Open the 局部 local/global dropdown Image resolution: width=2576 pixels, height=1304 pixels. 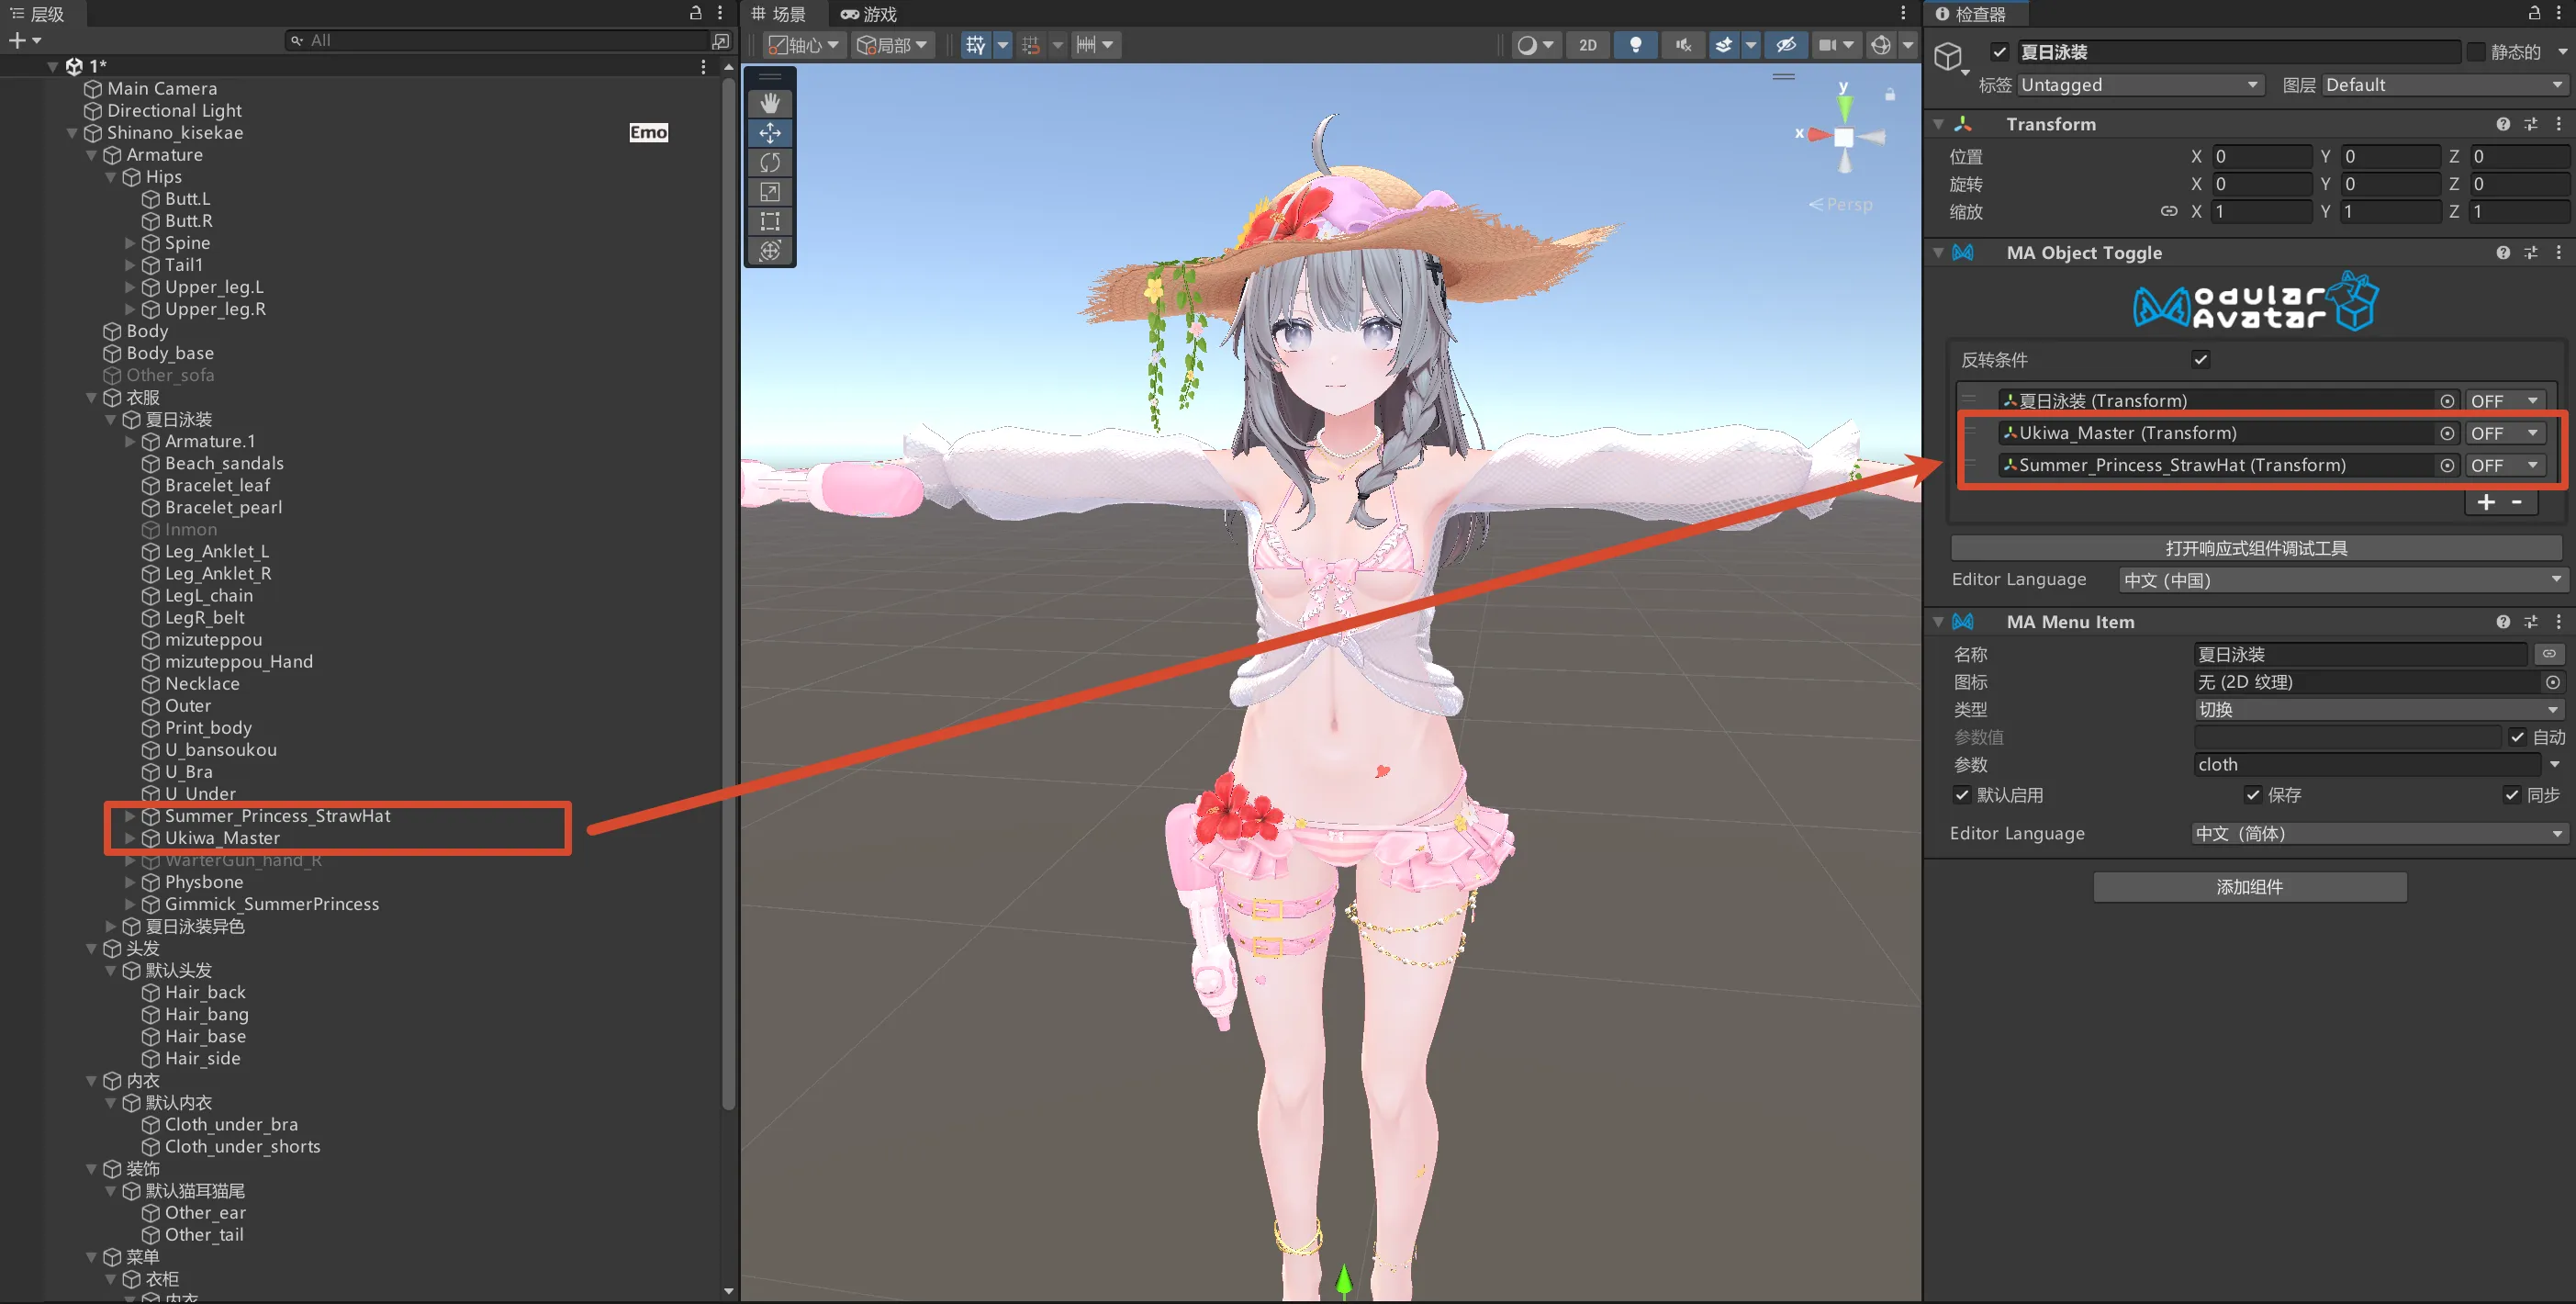click(x=892, y=45)
